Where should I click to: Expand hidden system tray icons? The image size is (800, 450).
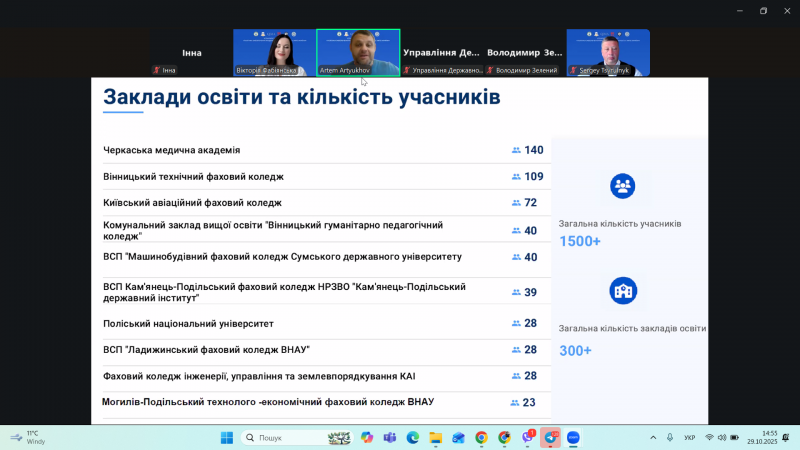pos(653,438)
